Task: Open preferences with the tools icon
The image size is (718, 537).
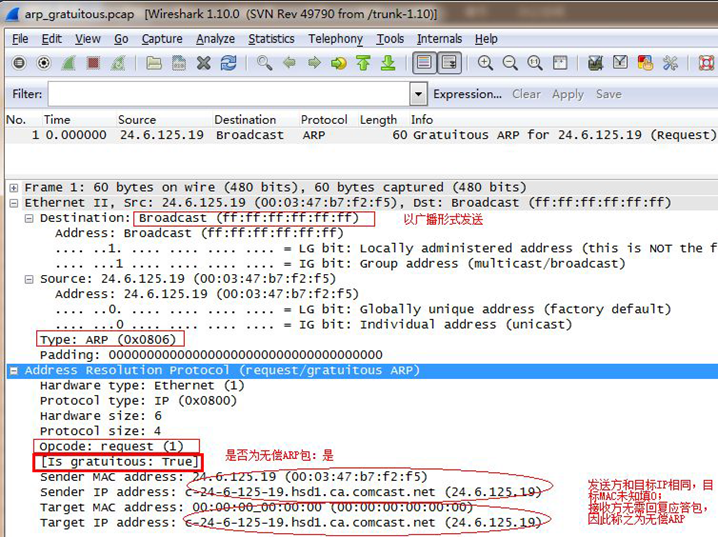Action: [670, 63]
